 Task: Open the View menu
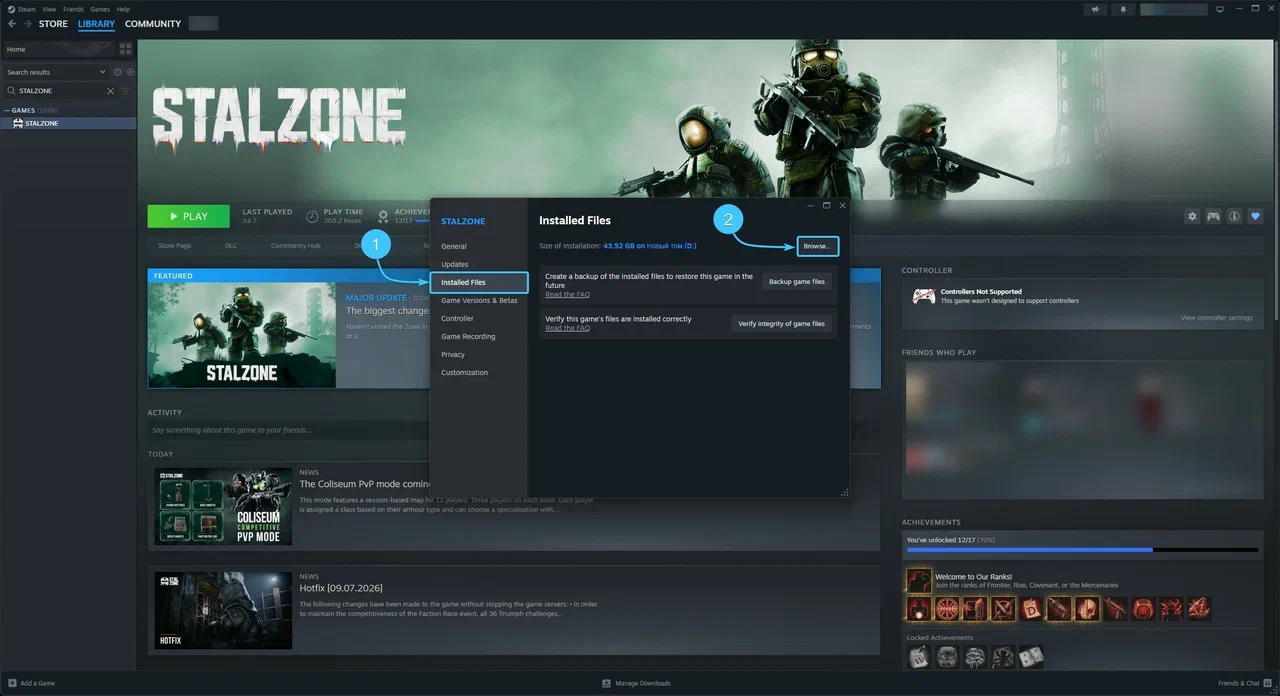[49, 9]
